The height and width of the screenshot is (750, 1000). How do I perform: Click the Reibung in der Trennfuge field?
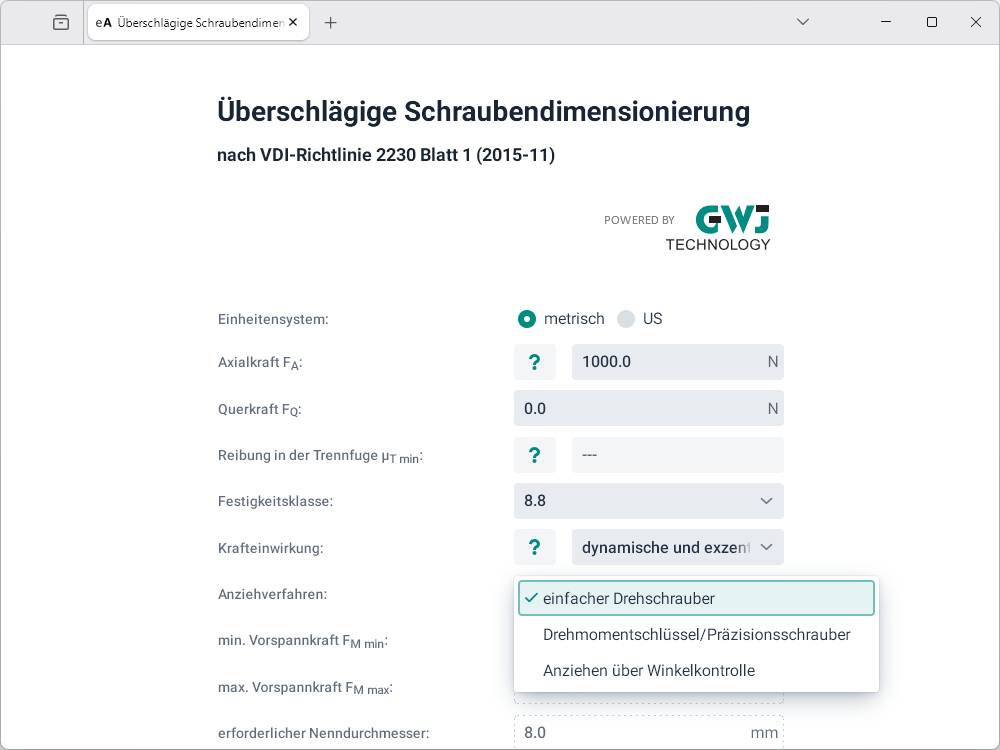point(677,455)
